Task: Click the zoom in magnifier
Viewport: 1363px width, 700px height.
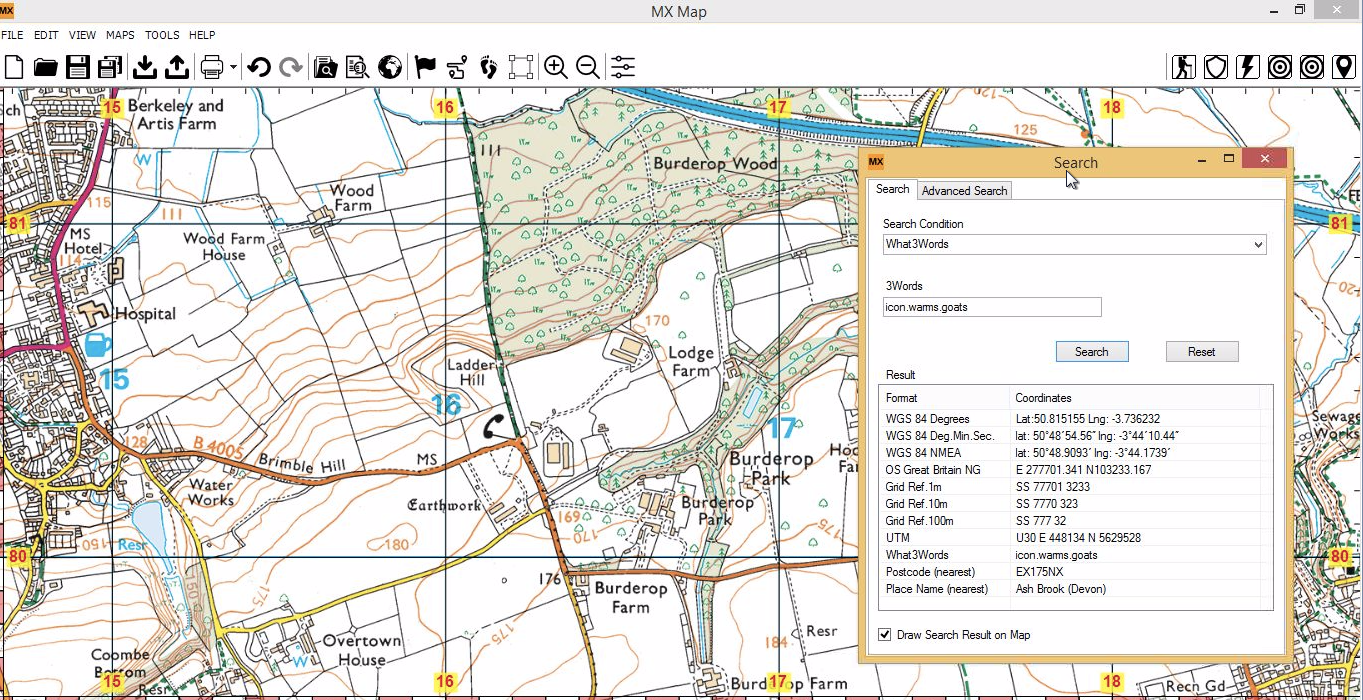Action: 555,67
